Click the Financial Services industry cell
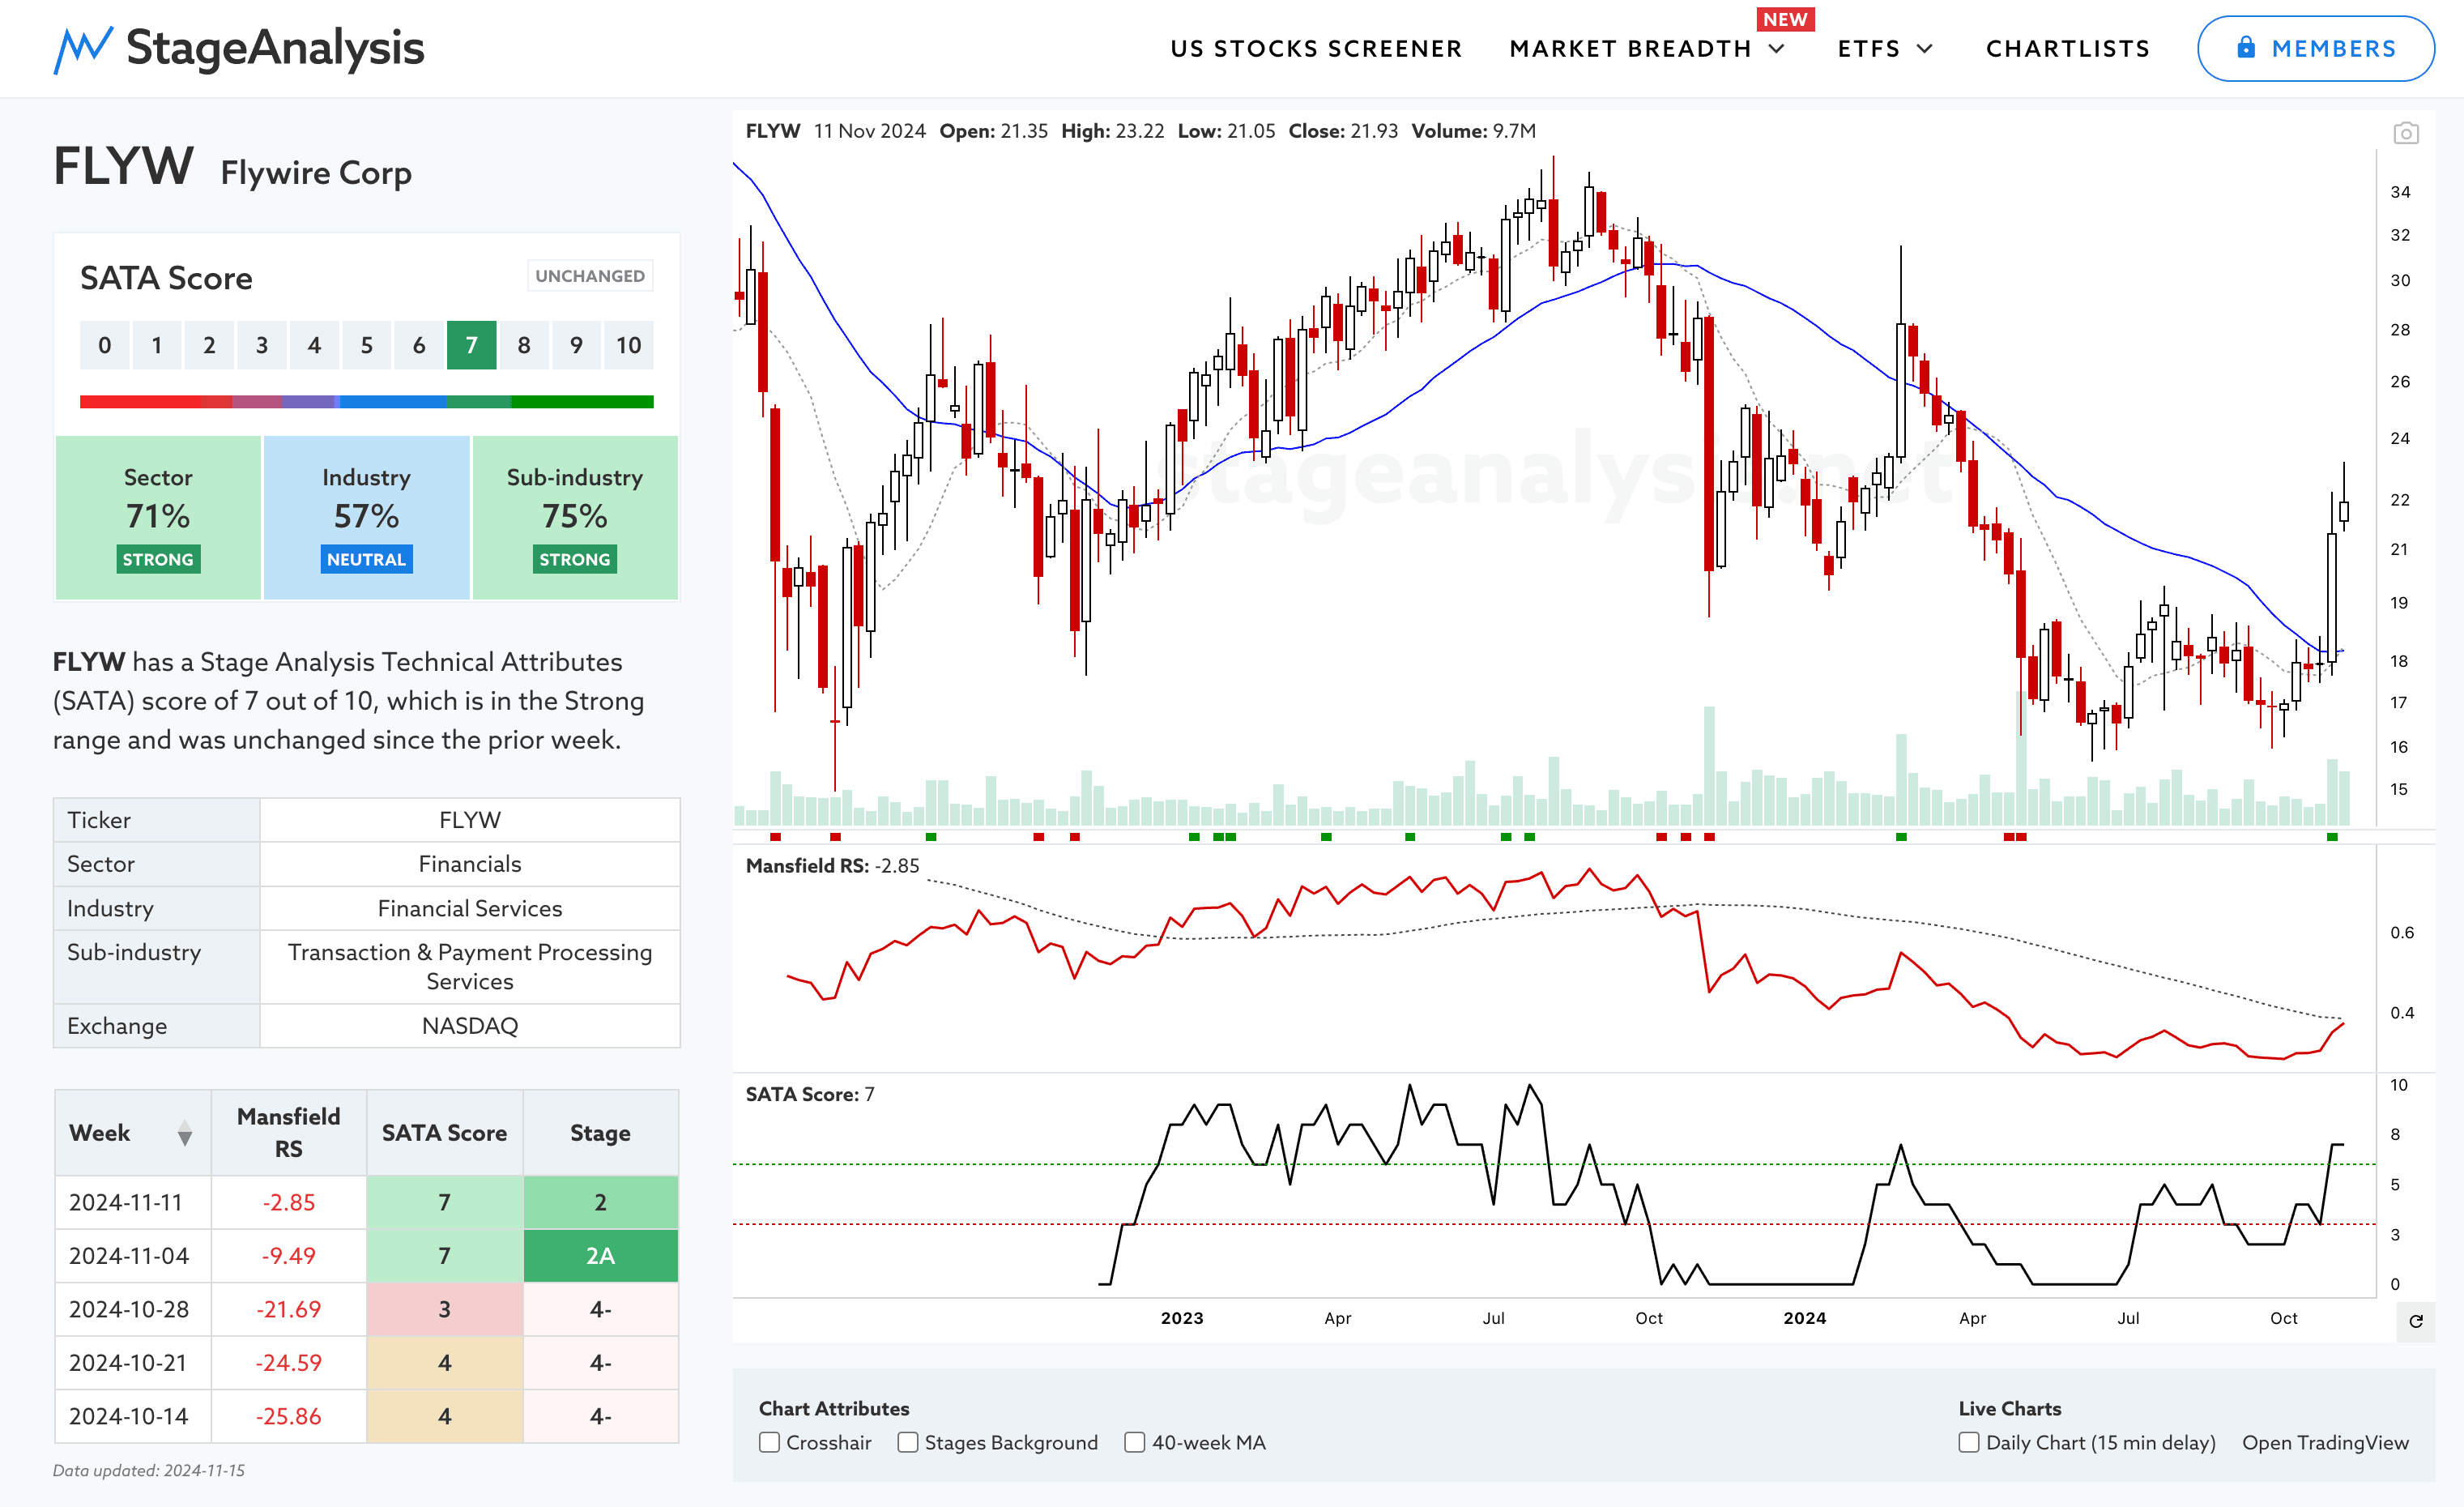Viewport: 2464px width, 1507px height. coord(470,908)
